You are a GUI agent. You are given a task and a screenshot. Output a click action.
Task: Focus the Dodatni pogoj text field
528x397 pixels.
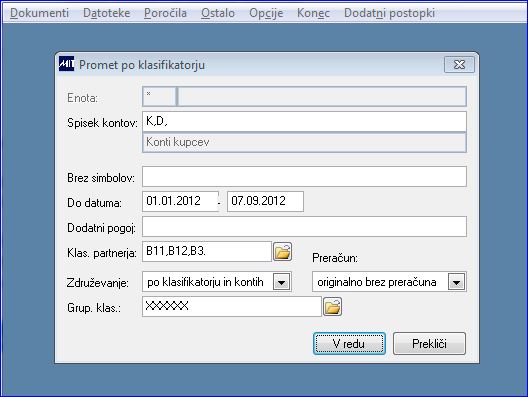pyautogui.click(x=304, y=227)
